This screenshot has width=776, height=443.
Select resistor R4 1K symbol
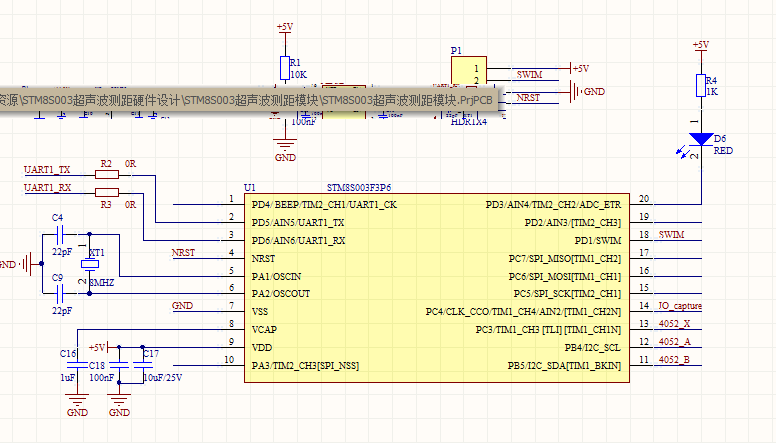701,85
